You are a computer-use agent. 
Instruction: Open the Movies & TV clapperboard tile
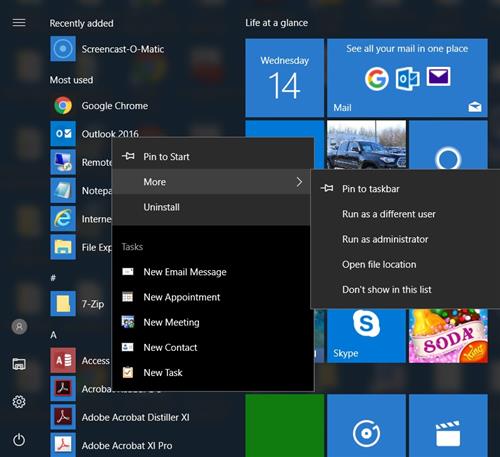tap(448, 426)
